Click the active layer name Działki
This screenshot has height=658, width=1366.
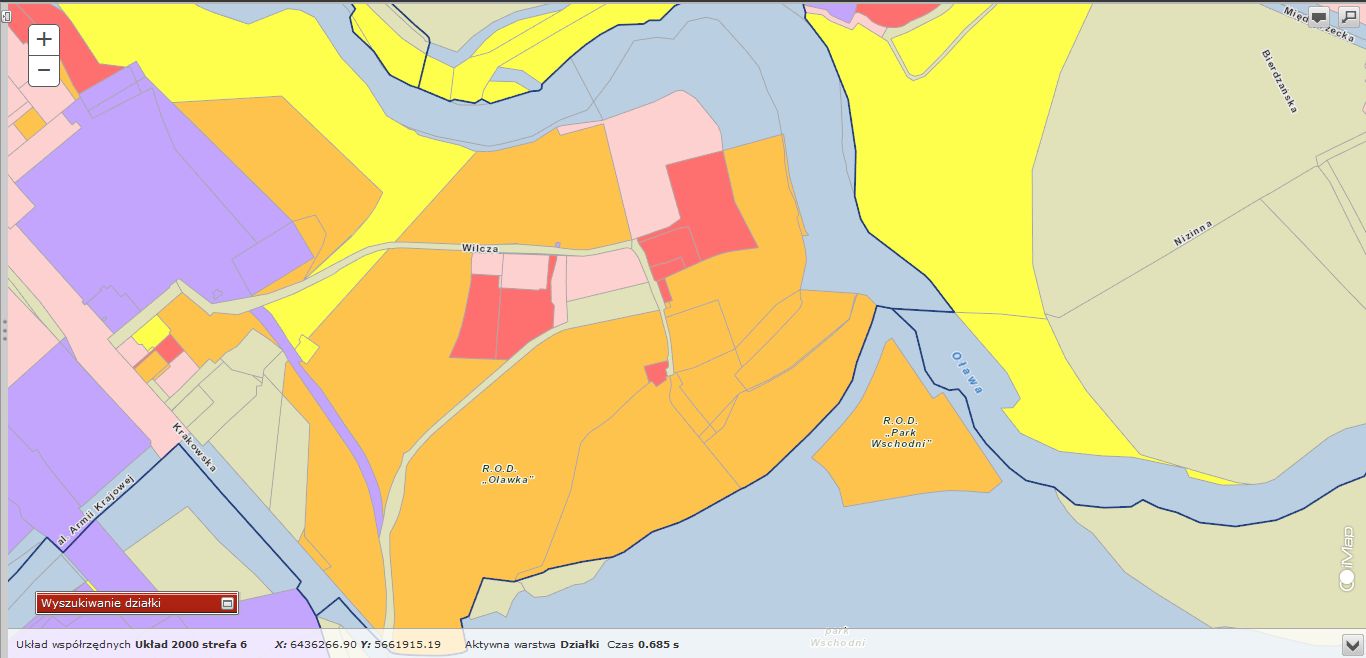coord(579,644)
